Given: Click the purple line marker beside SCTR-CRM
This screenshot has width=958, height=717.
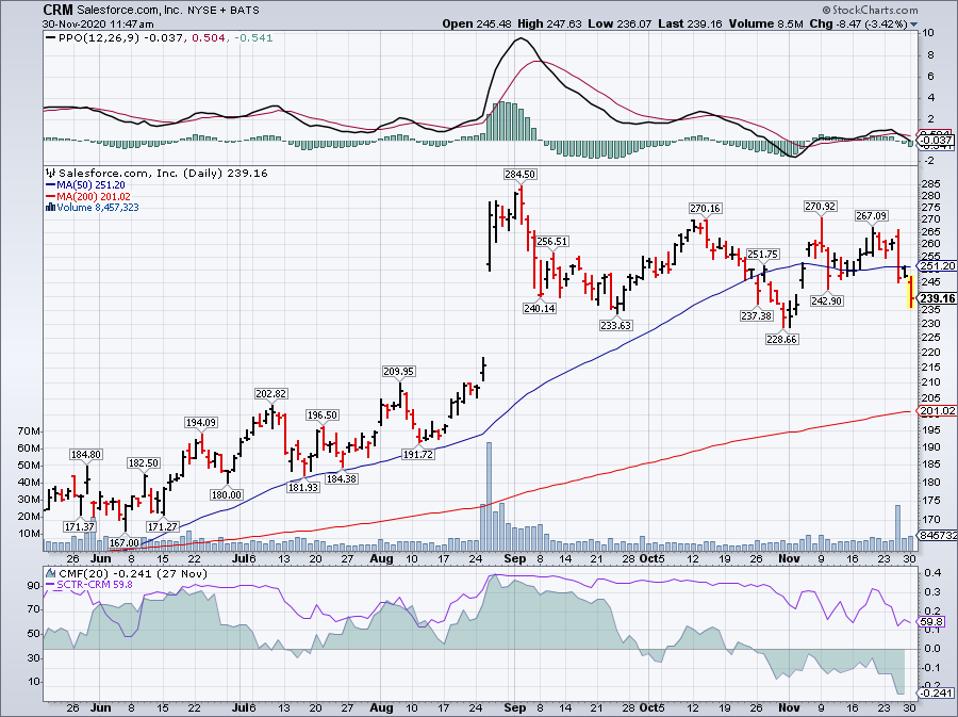Looking at the screenshot, I should click(50, 585).
